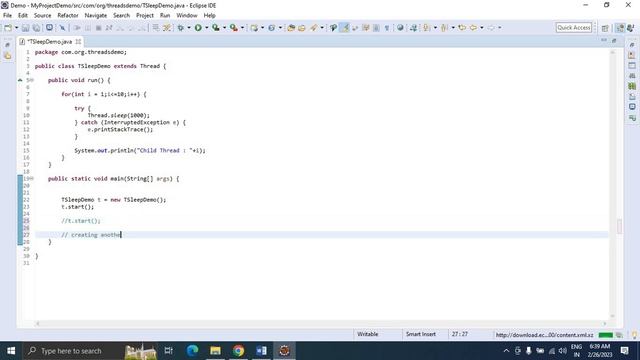Open the New file dropdown arrow
This screenshot has width=640, height=360.
coord(17,28)
